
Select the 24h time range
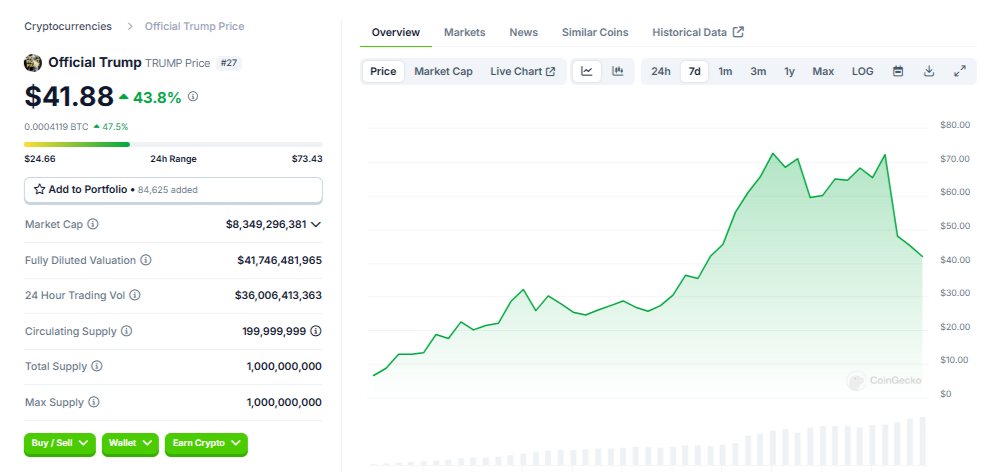[x=661, y=71]
